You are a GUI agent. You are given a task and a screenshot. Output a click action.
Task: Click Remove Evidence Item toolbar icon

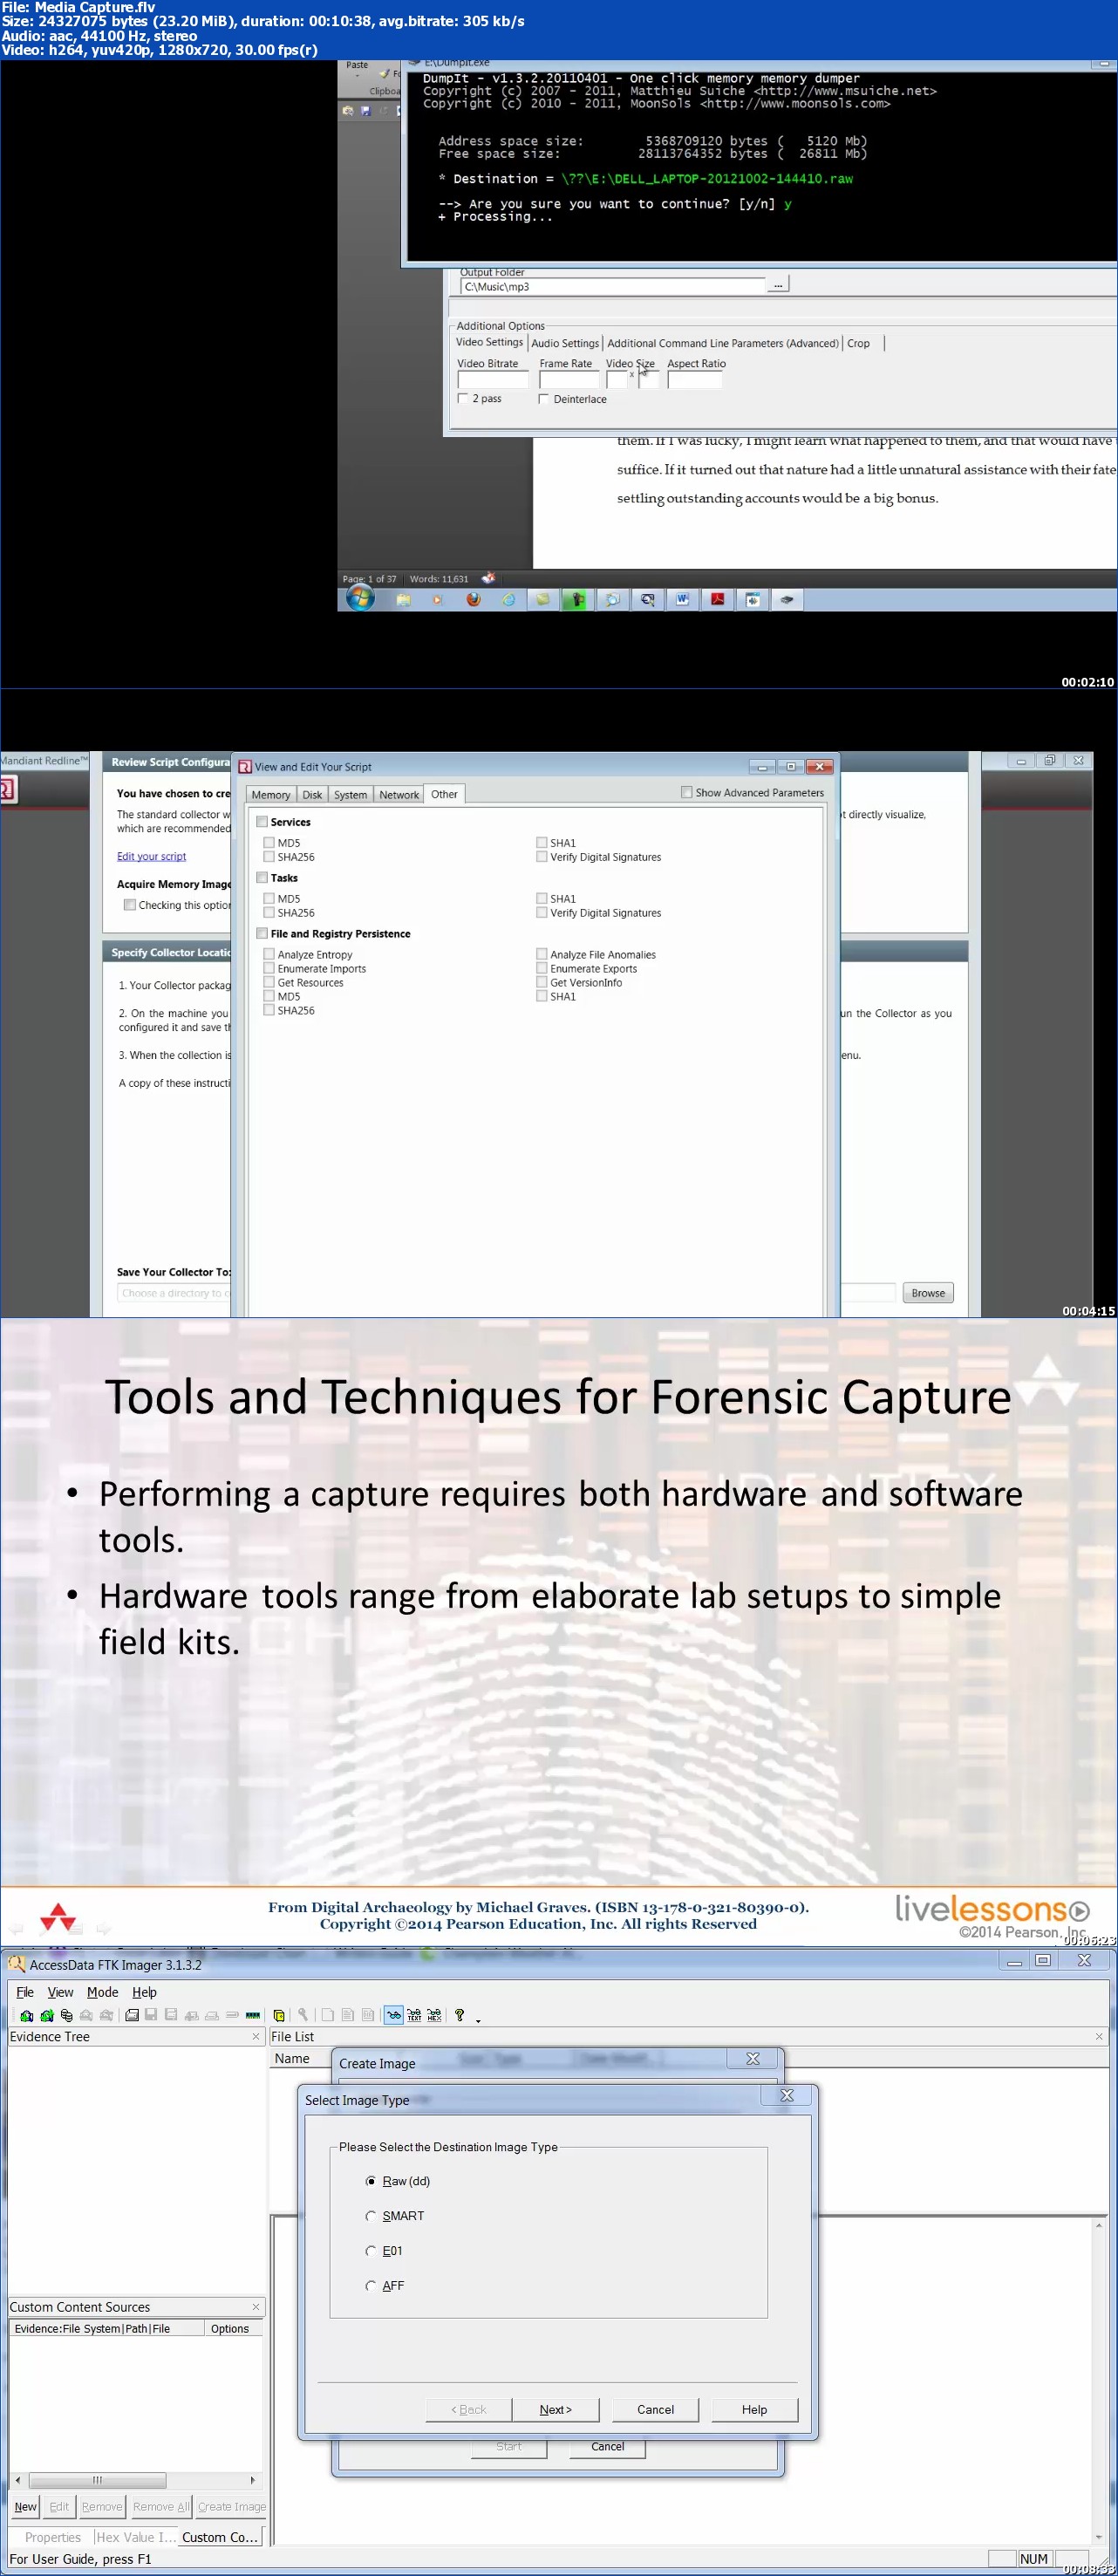point(86,2015)
